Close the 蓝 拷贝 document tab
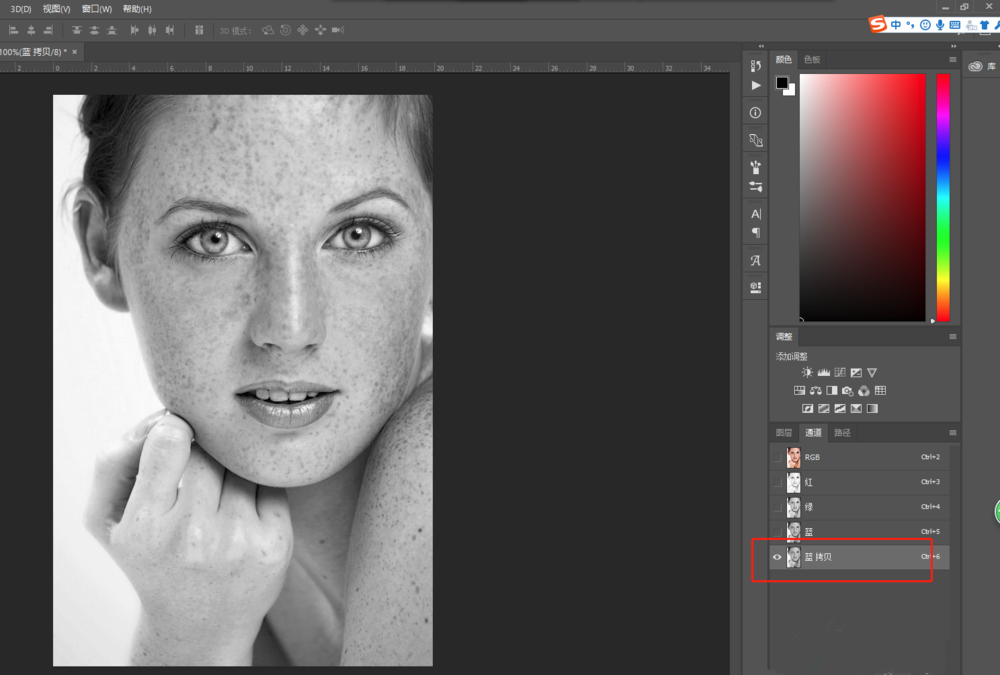The width and height of the screenshot is (1000, 675). pyautogui.click(x=74, y=51)
